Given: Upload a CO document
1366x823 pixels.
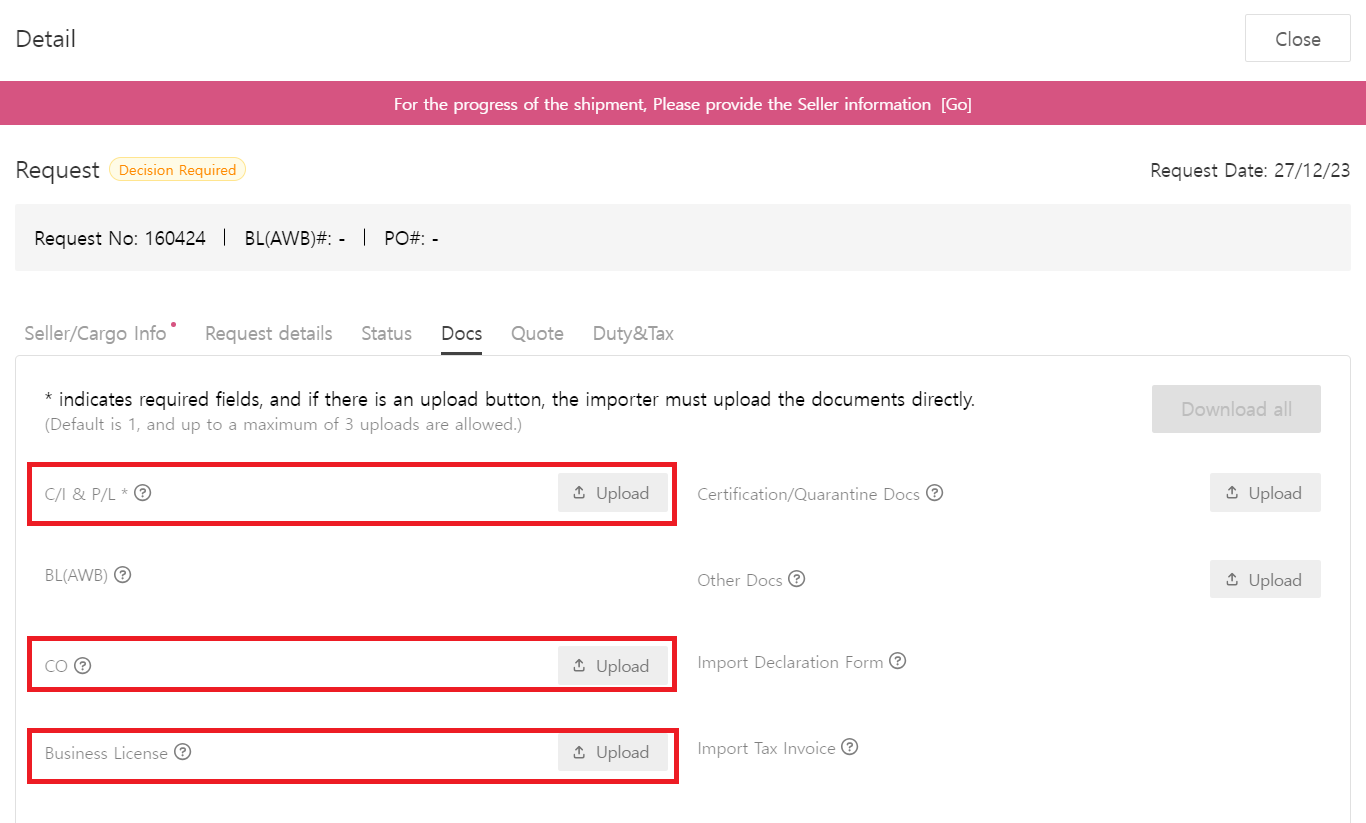Looking at the screenshot, I should point(612,666).
